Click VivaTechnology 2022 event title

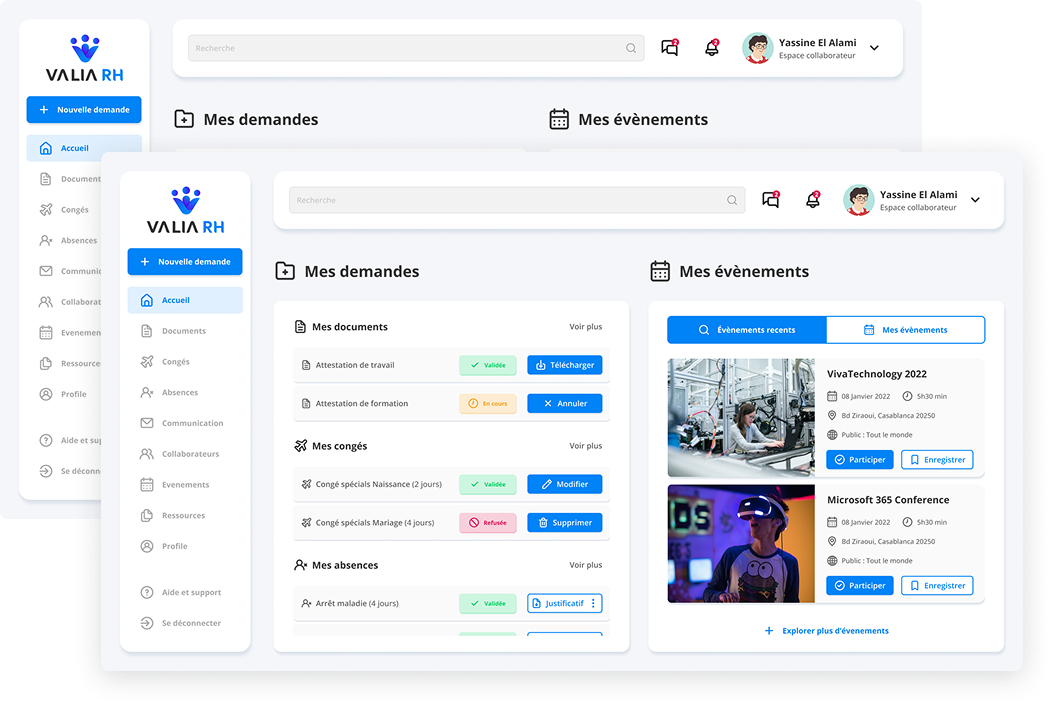pyautogui.click(x=876, y=374)
